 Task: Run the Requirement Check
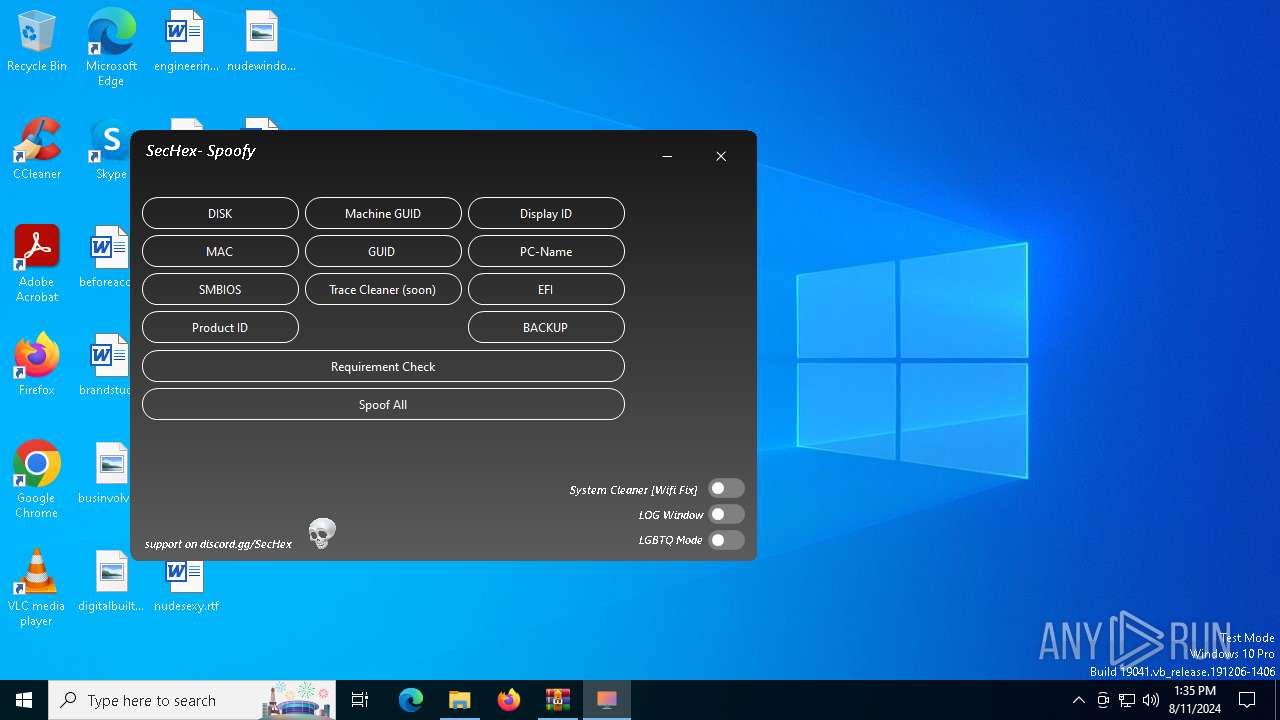point(383,366)
